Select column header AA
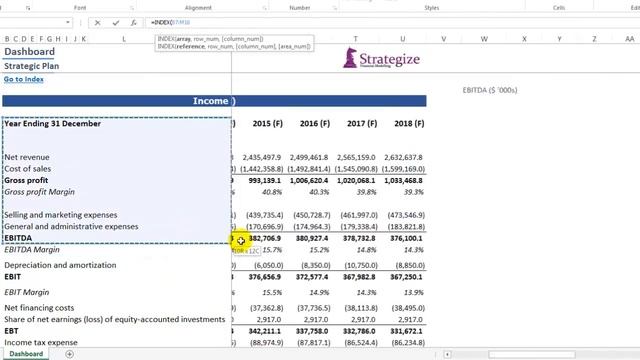640x360 pixels. click(x=629, y=39)
